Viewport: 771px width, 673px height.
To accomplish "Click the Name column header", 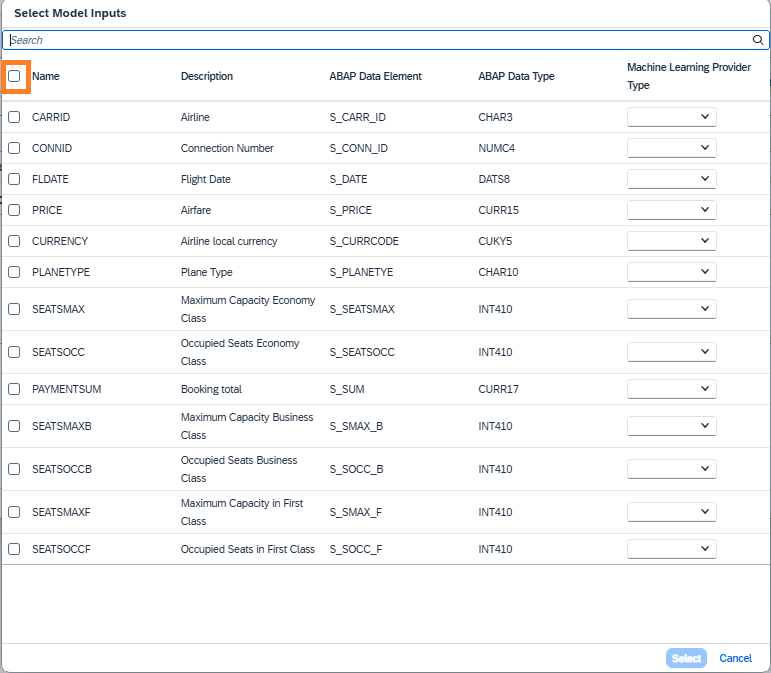I will click(46, 76).
